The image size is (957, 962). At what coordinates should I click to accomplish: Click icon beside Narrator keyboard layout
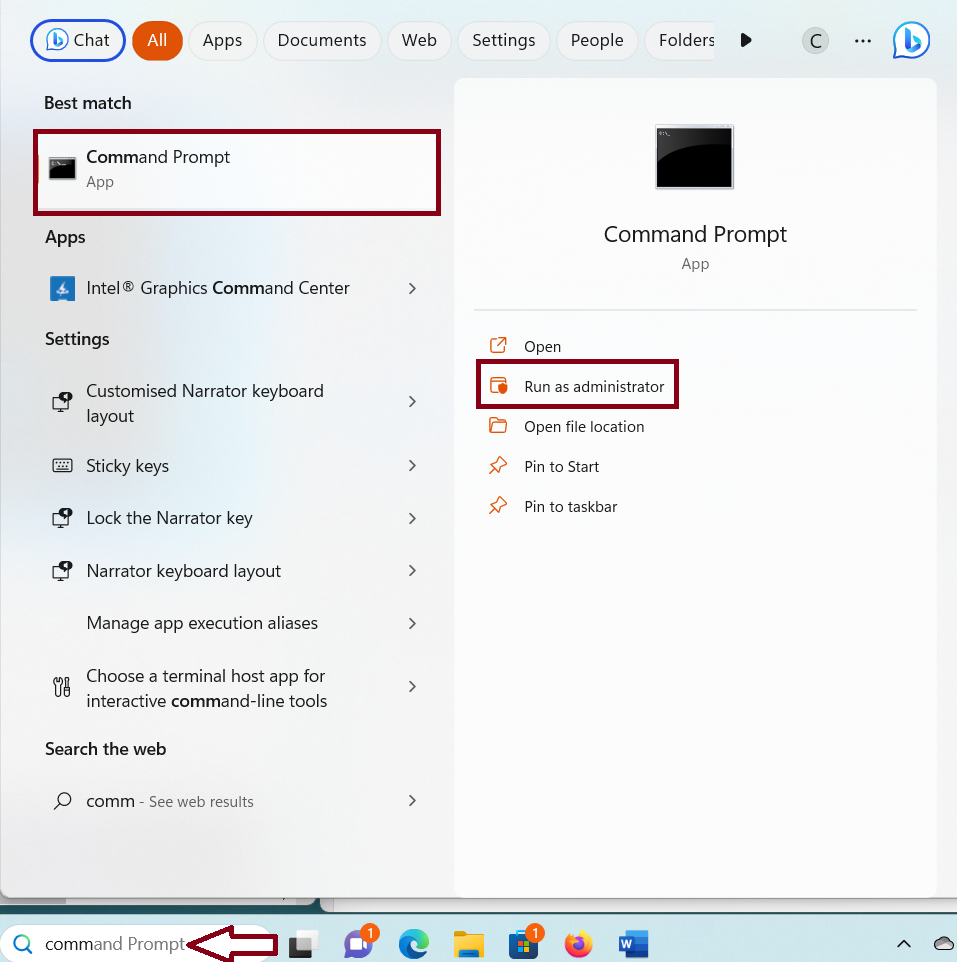click(62, 571)
